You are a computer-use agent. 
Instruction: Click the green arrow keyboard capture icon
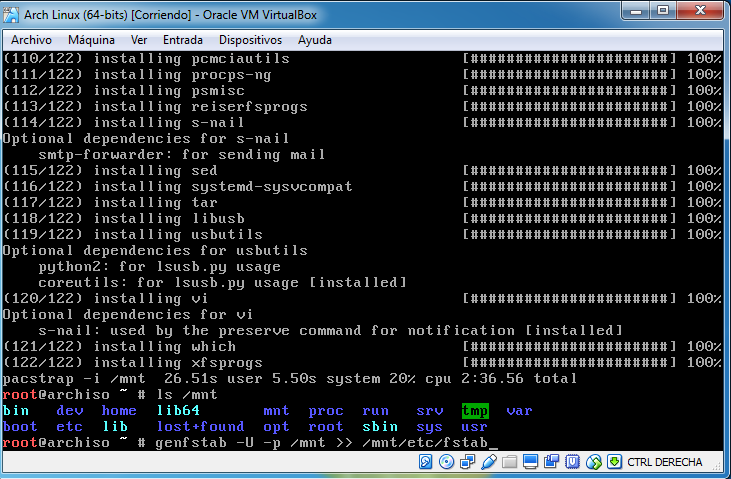pos(613,462)
